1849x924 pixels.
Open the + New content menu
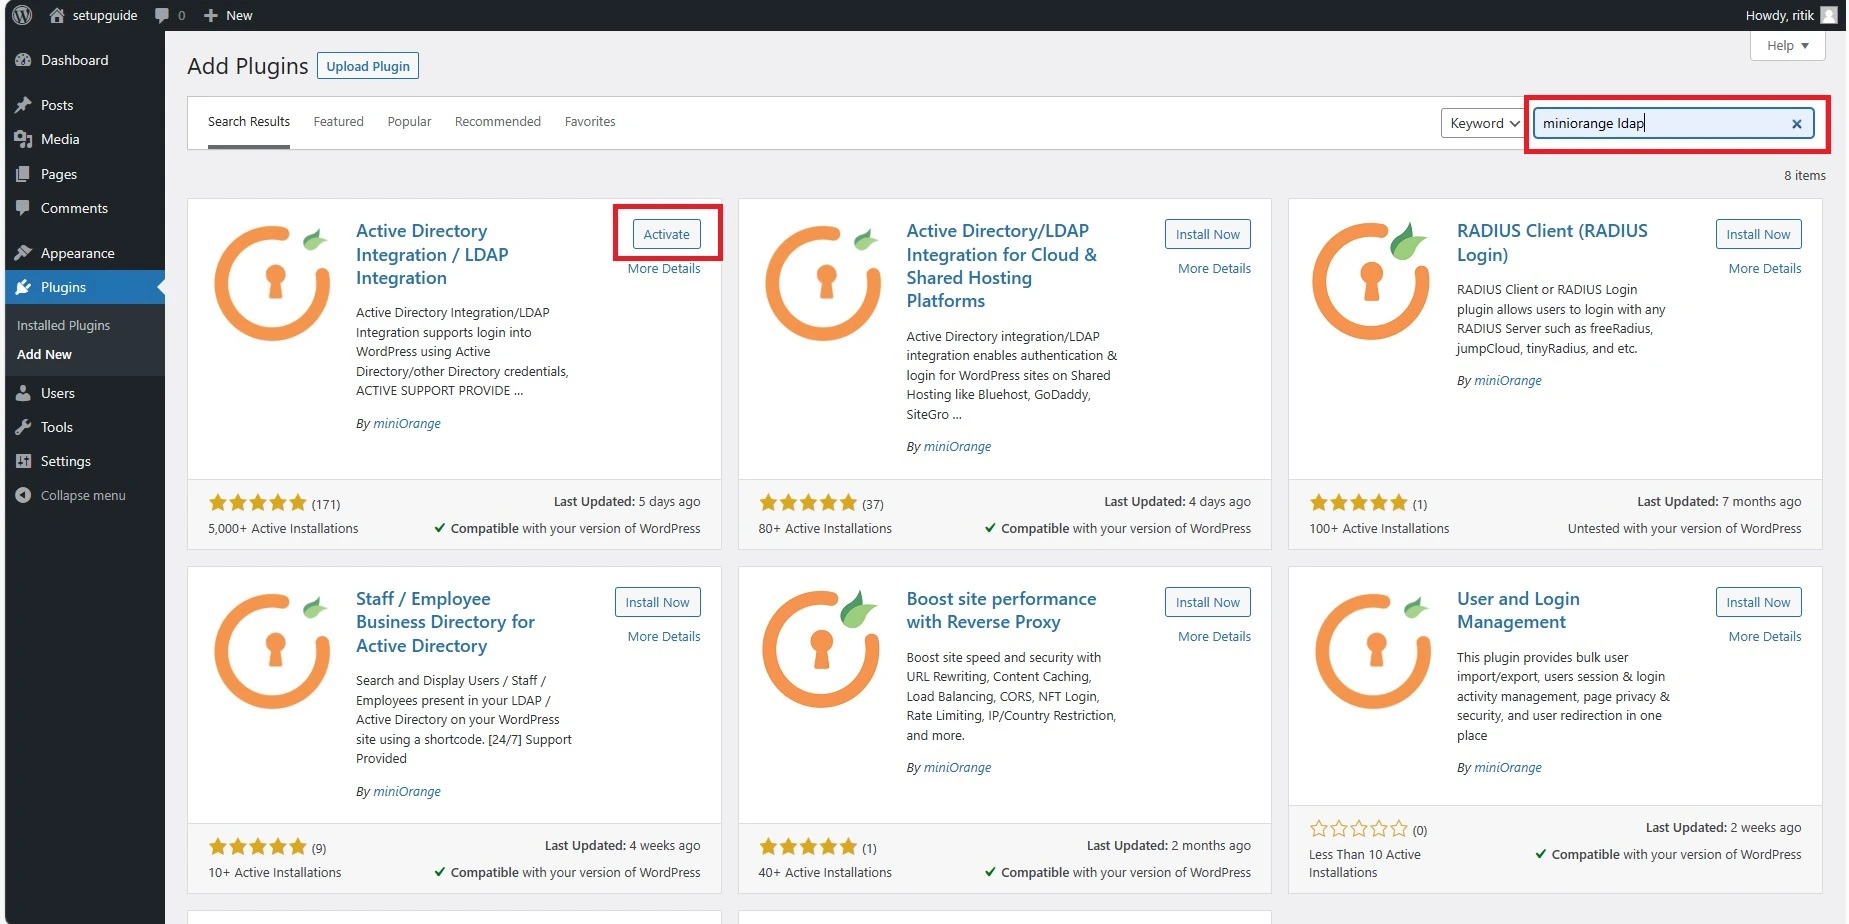click(228, 15)
